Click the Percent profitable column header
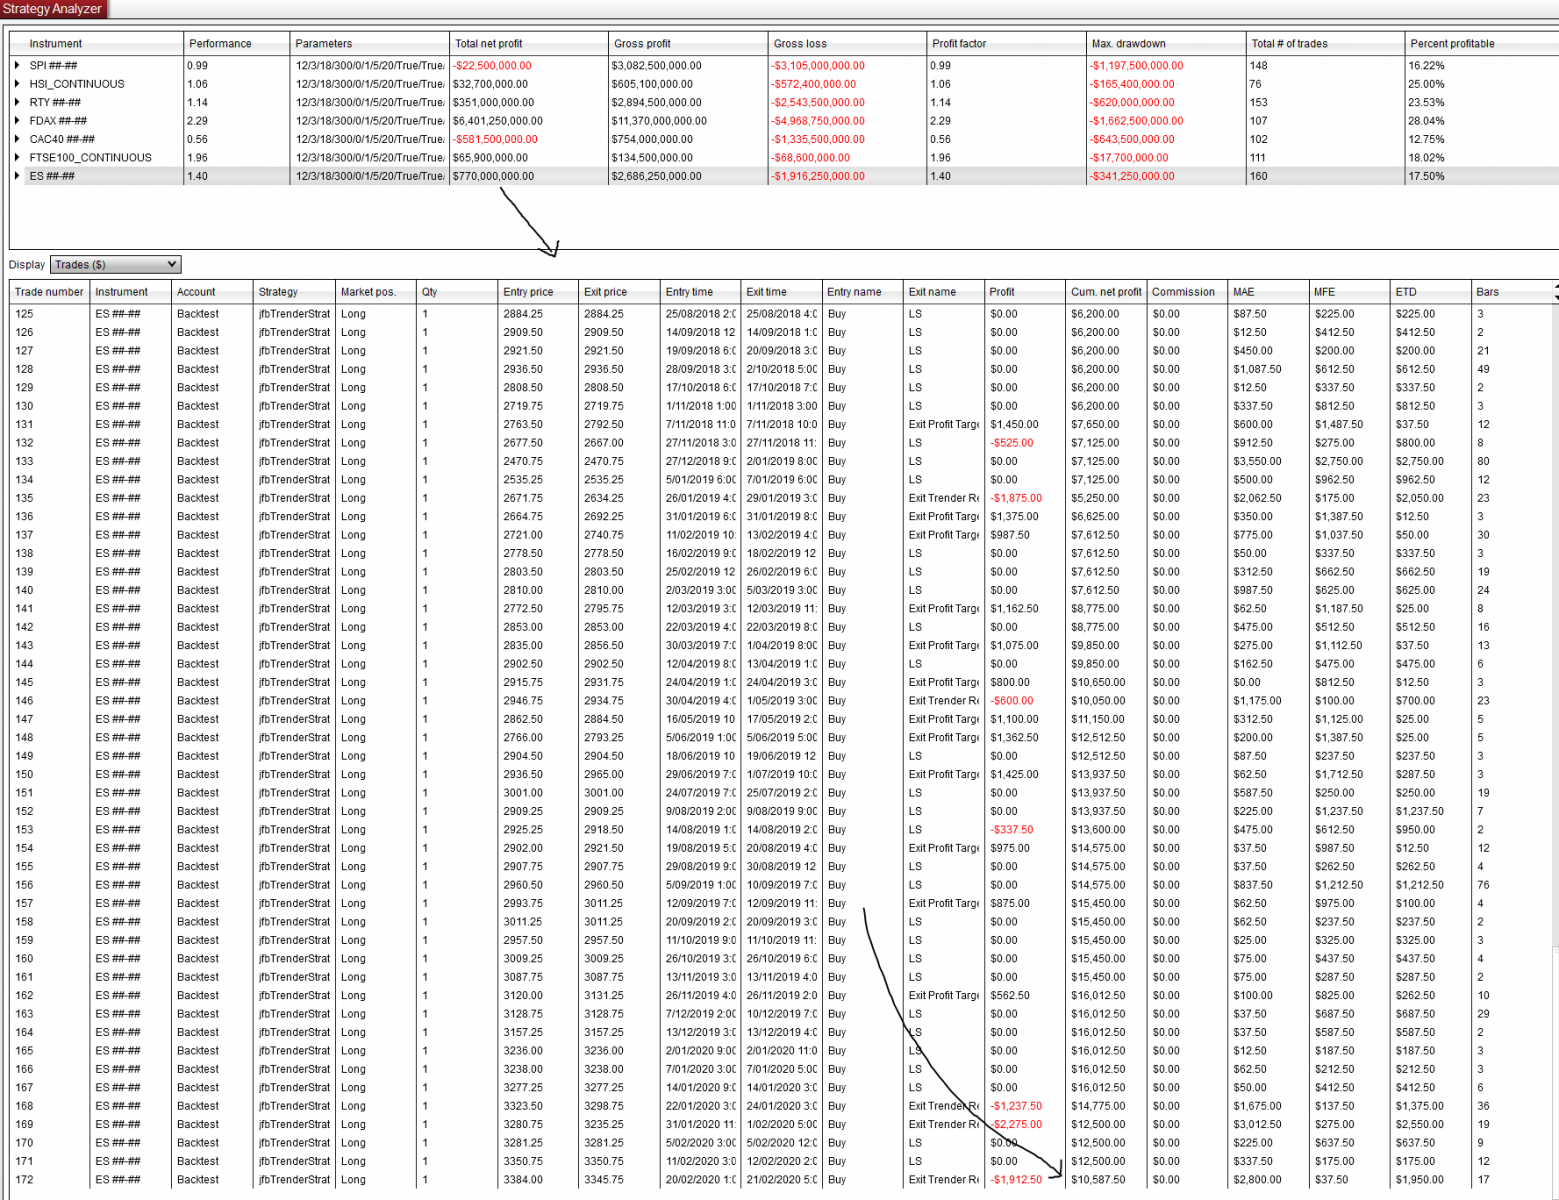Viewport: 1559px width, 1200px height. click(x=1450, y=43)
